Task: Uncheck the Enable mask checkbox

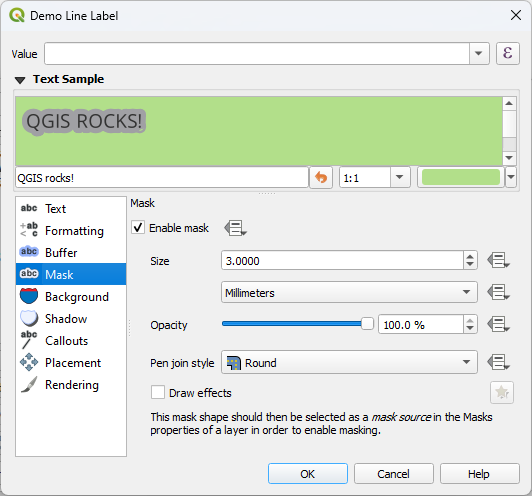Action: [x=138, y=227]
